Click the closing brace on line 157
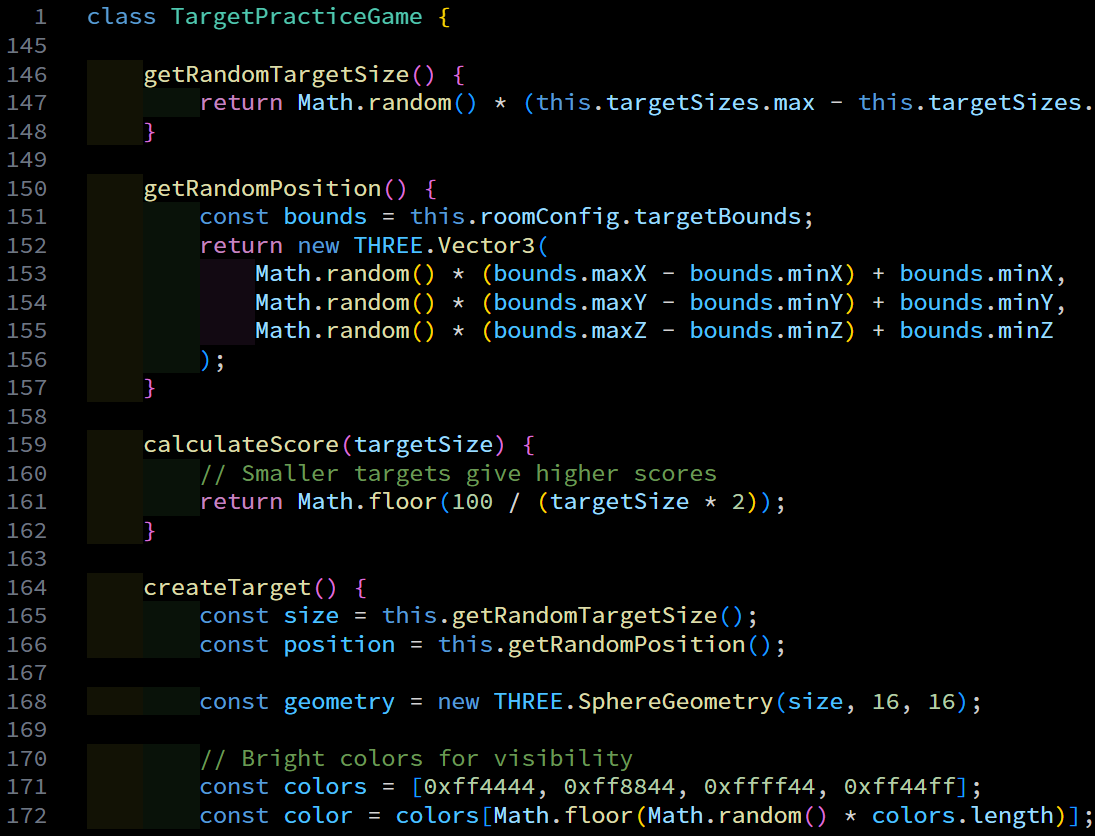1095x836 pixels. 149,388
